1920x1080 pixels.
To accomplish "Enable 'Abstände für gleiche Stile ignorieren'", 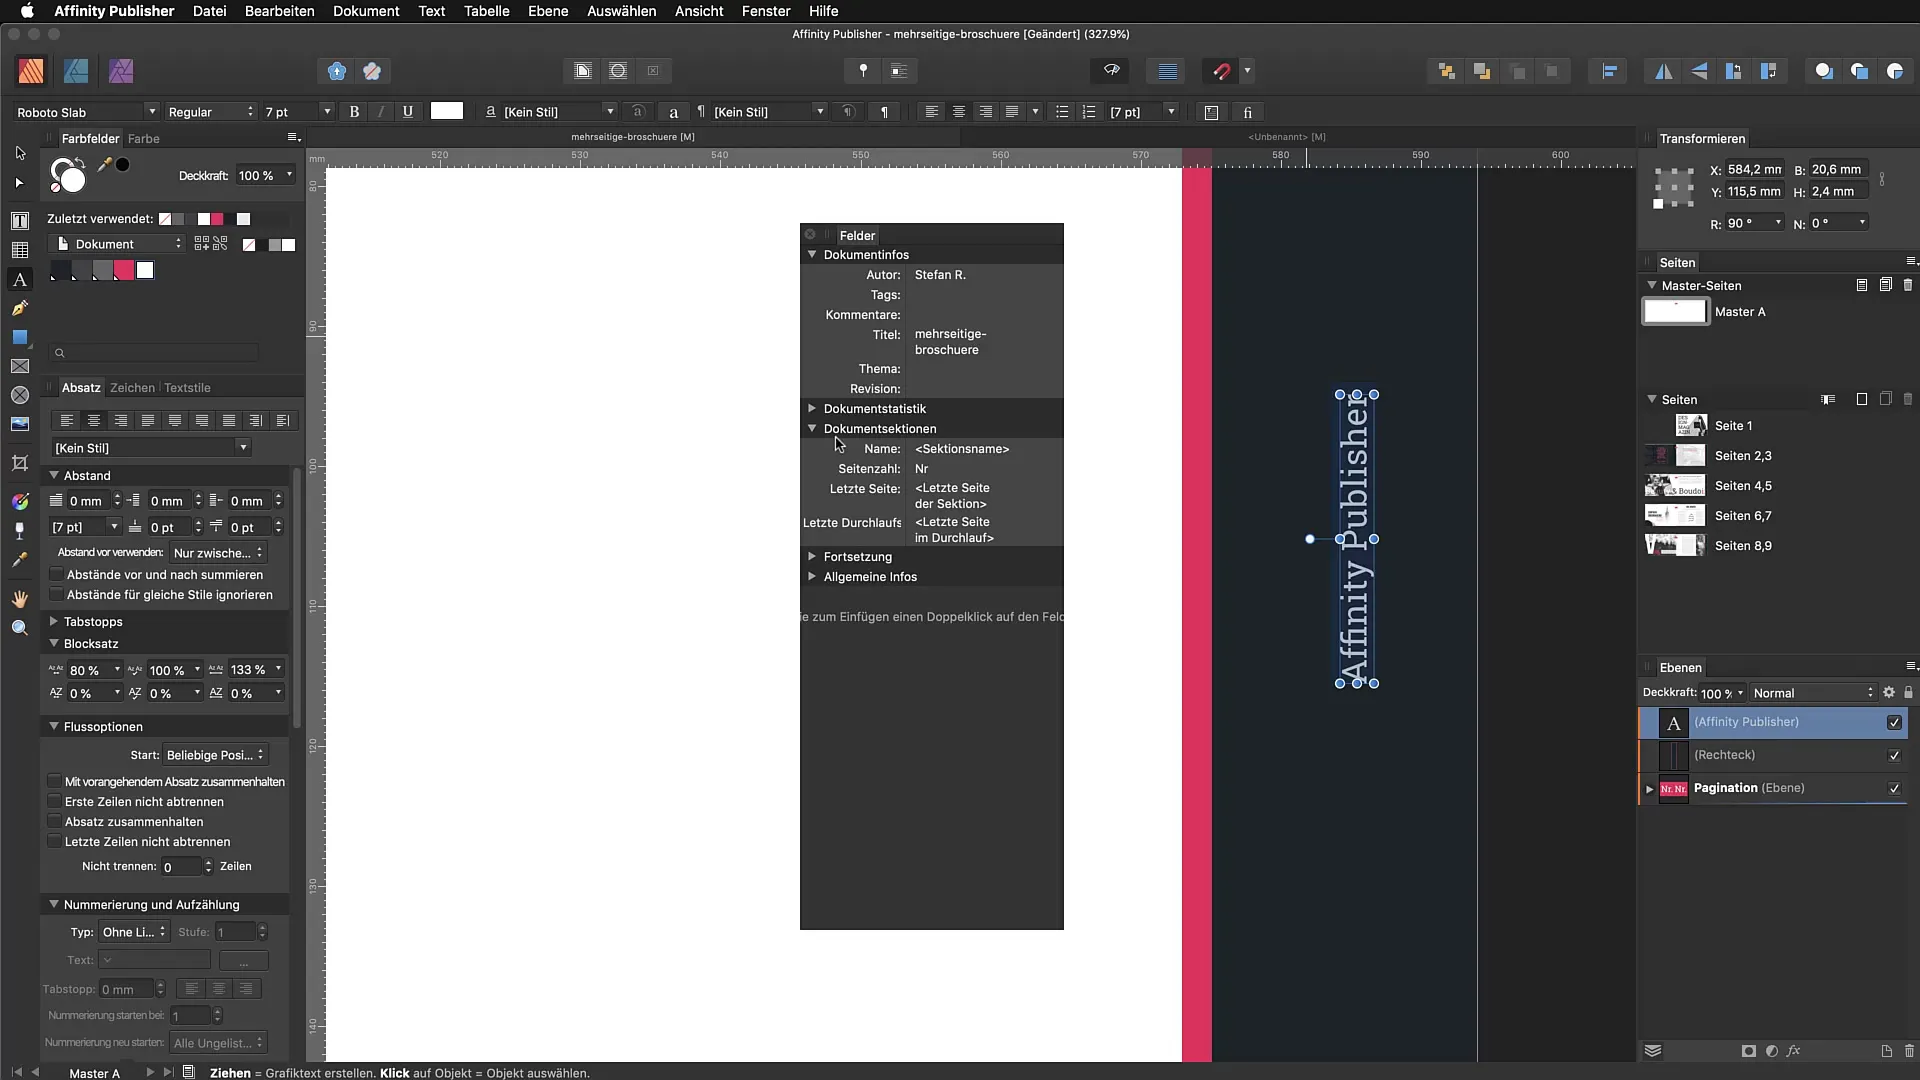I will point(56,595).
